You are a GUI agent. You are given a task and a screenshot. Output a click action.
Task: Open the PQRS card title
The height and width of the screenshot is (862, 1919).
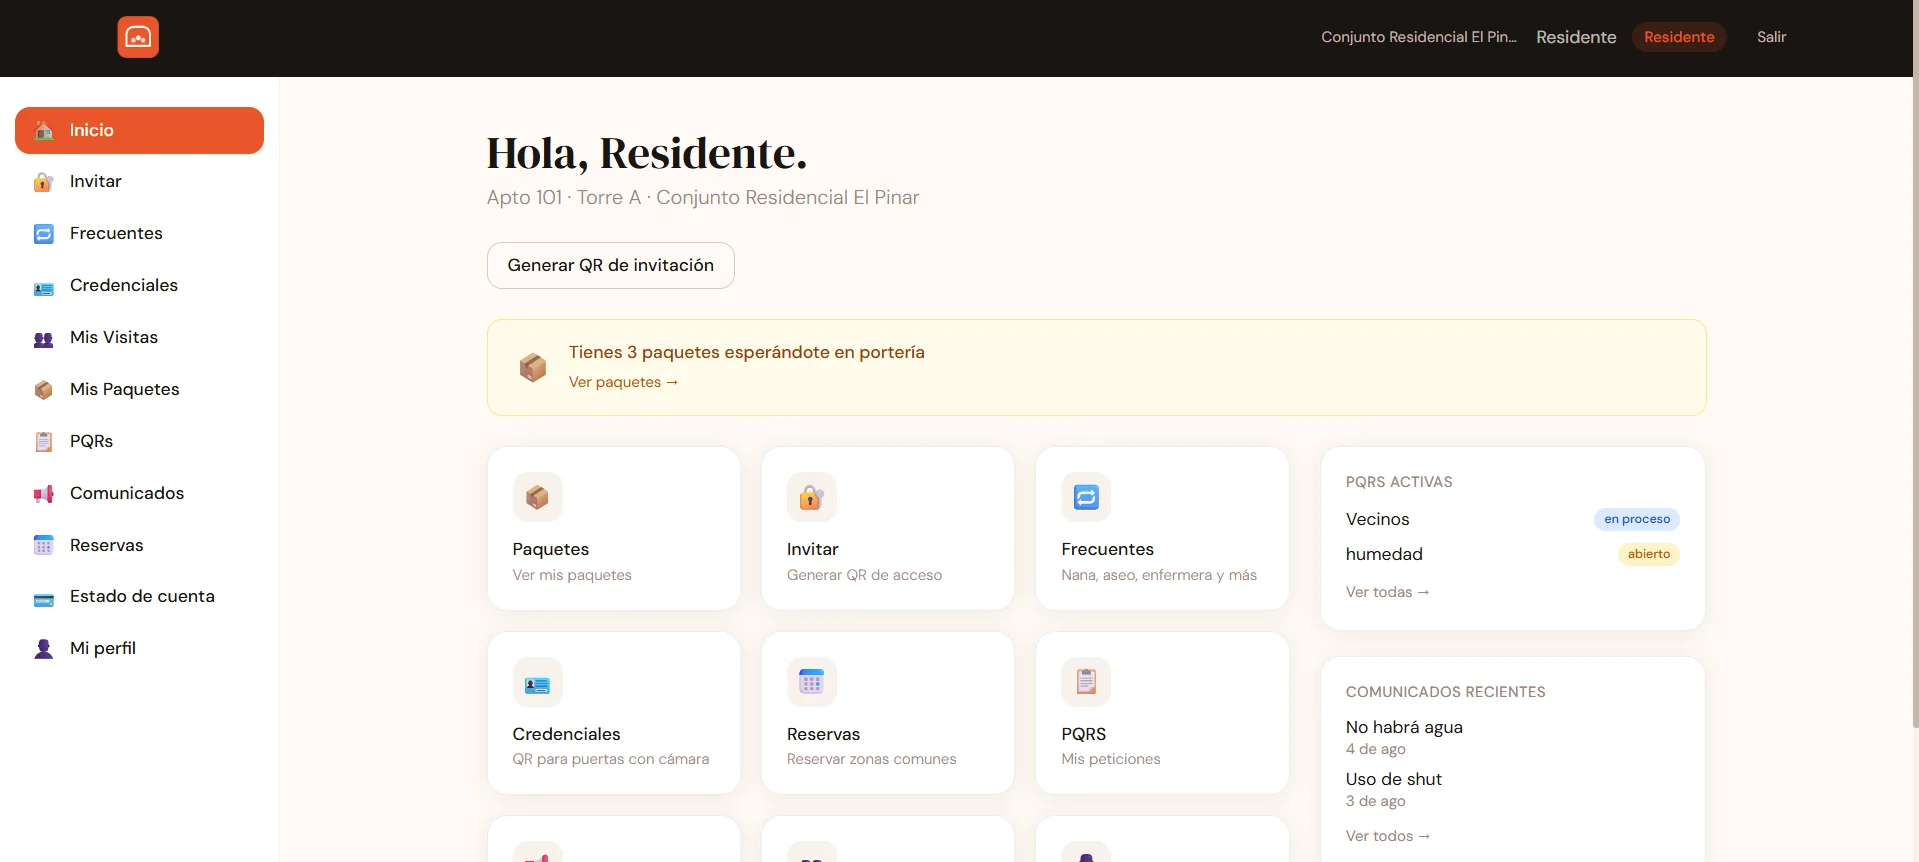(x=1084, y=734)
